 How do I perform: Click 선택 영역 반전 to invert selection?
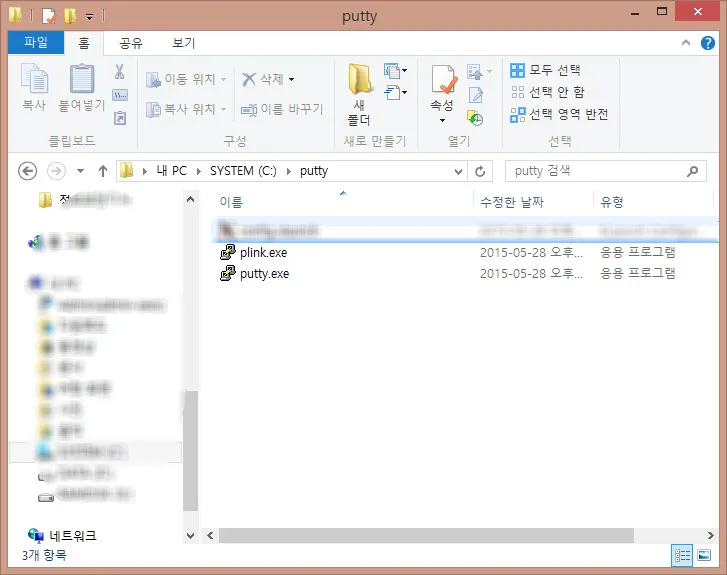pyautogui.click(x=559, y=114)
